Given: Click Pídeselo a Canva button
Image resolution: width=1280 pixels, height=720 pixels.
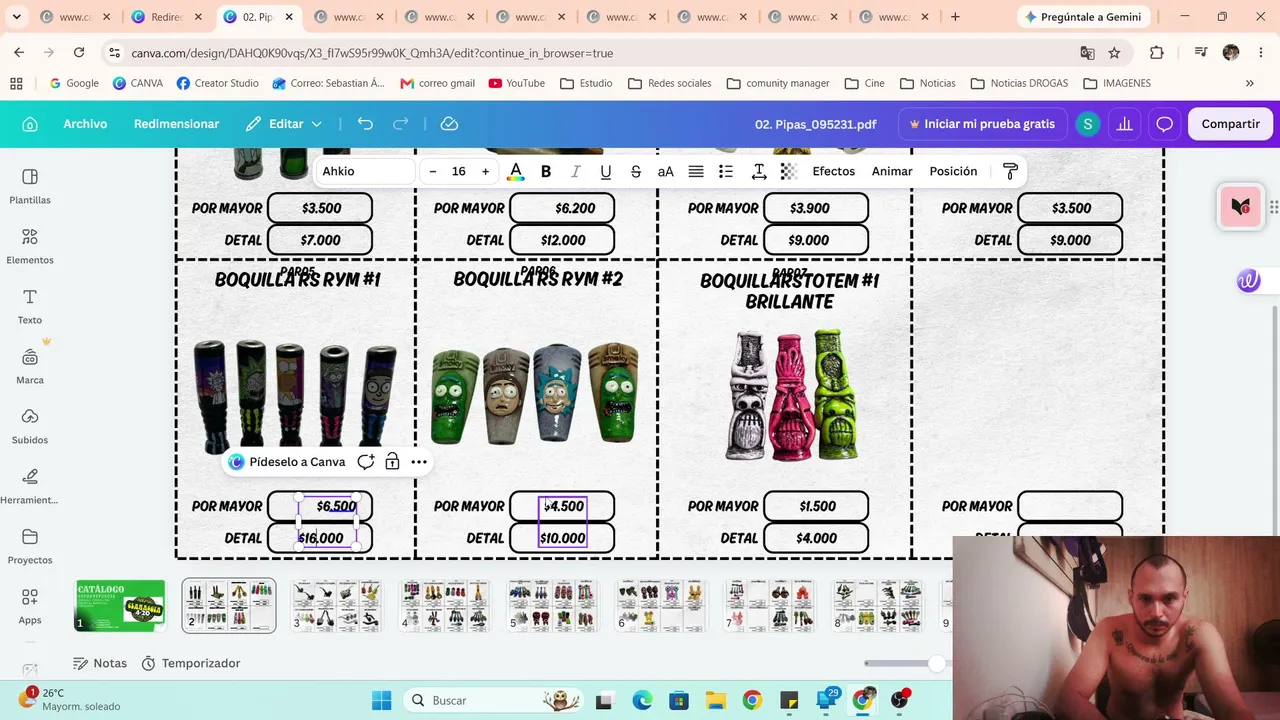Looking at the screenshot, I should click(286, 462).
